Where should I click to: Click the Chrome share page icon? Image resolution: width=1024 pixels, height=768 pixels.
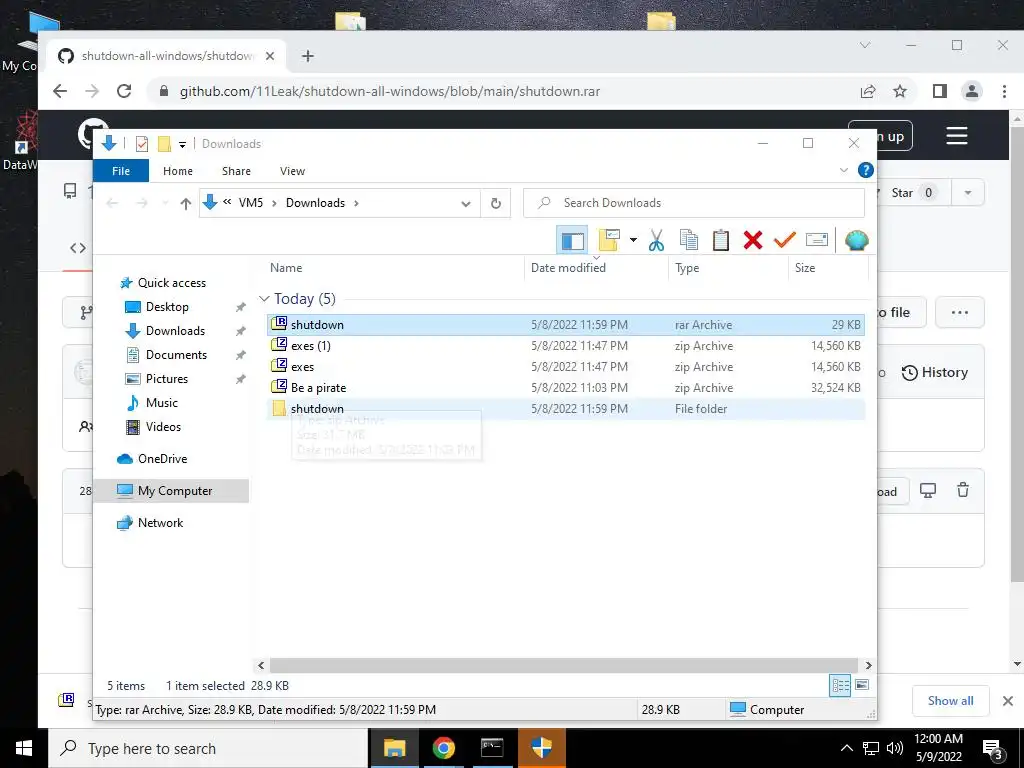pyautogui.click(x=867, y=91)
